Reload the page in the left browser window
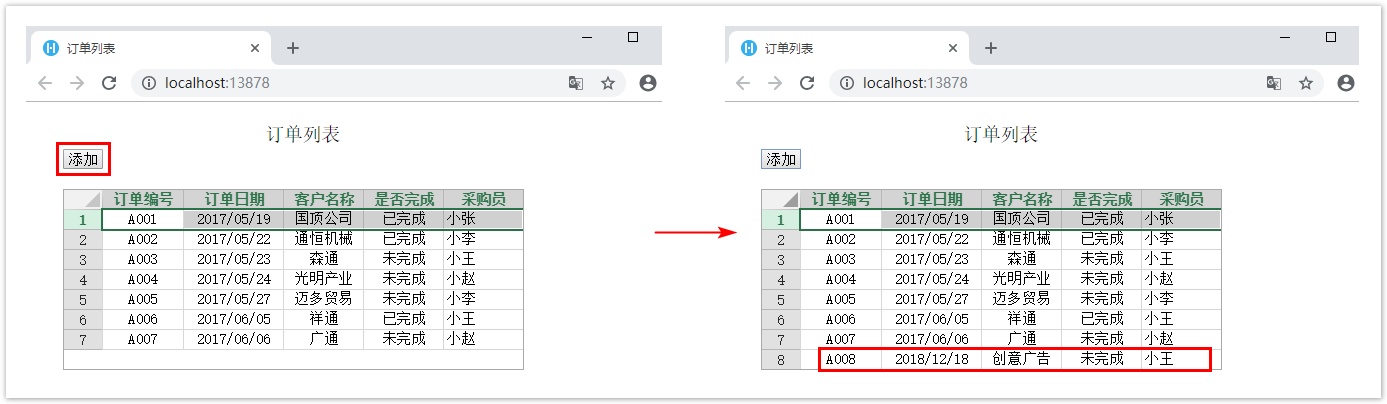Screen dimensions: 1387x404 click(x=109, y=84)
